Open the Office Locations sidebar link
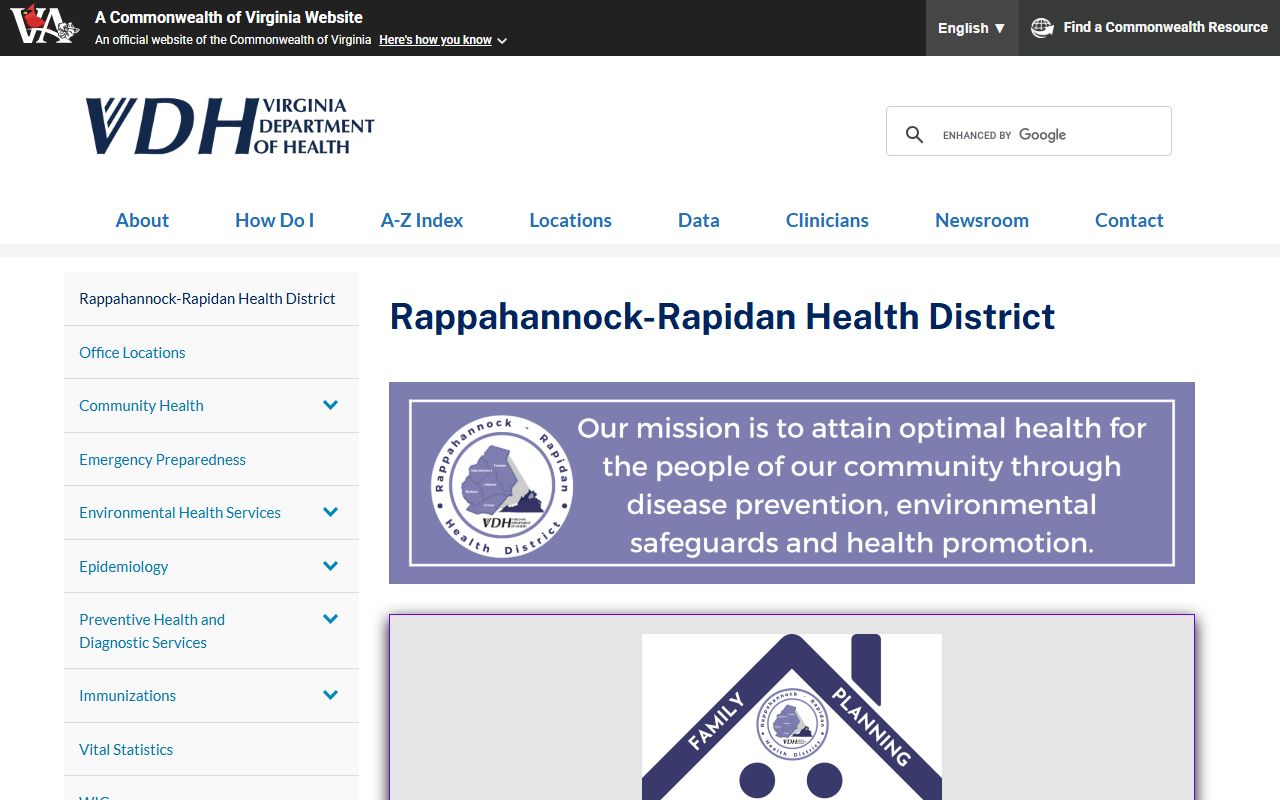The image size is (1280, 800). click(x=132, y=352)
